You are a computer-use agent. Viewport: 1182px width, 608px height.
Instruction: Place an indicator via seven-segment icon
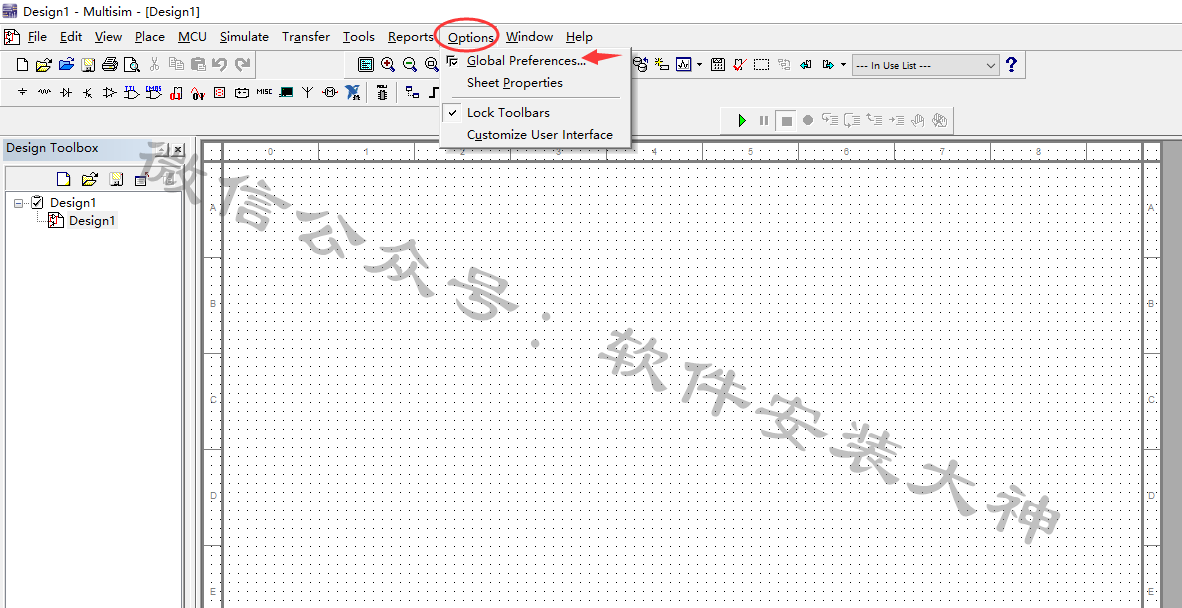pyautogui.click(x=219, y=93)
